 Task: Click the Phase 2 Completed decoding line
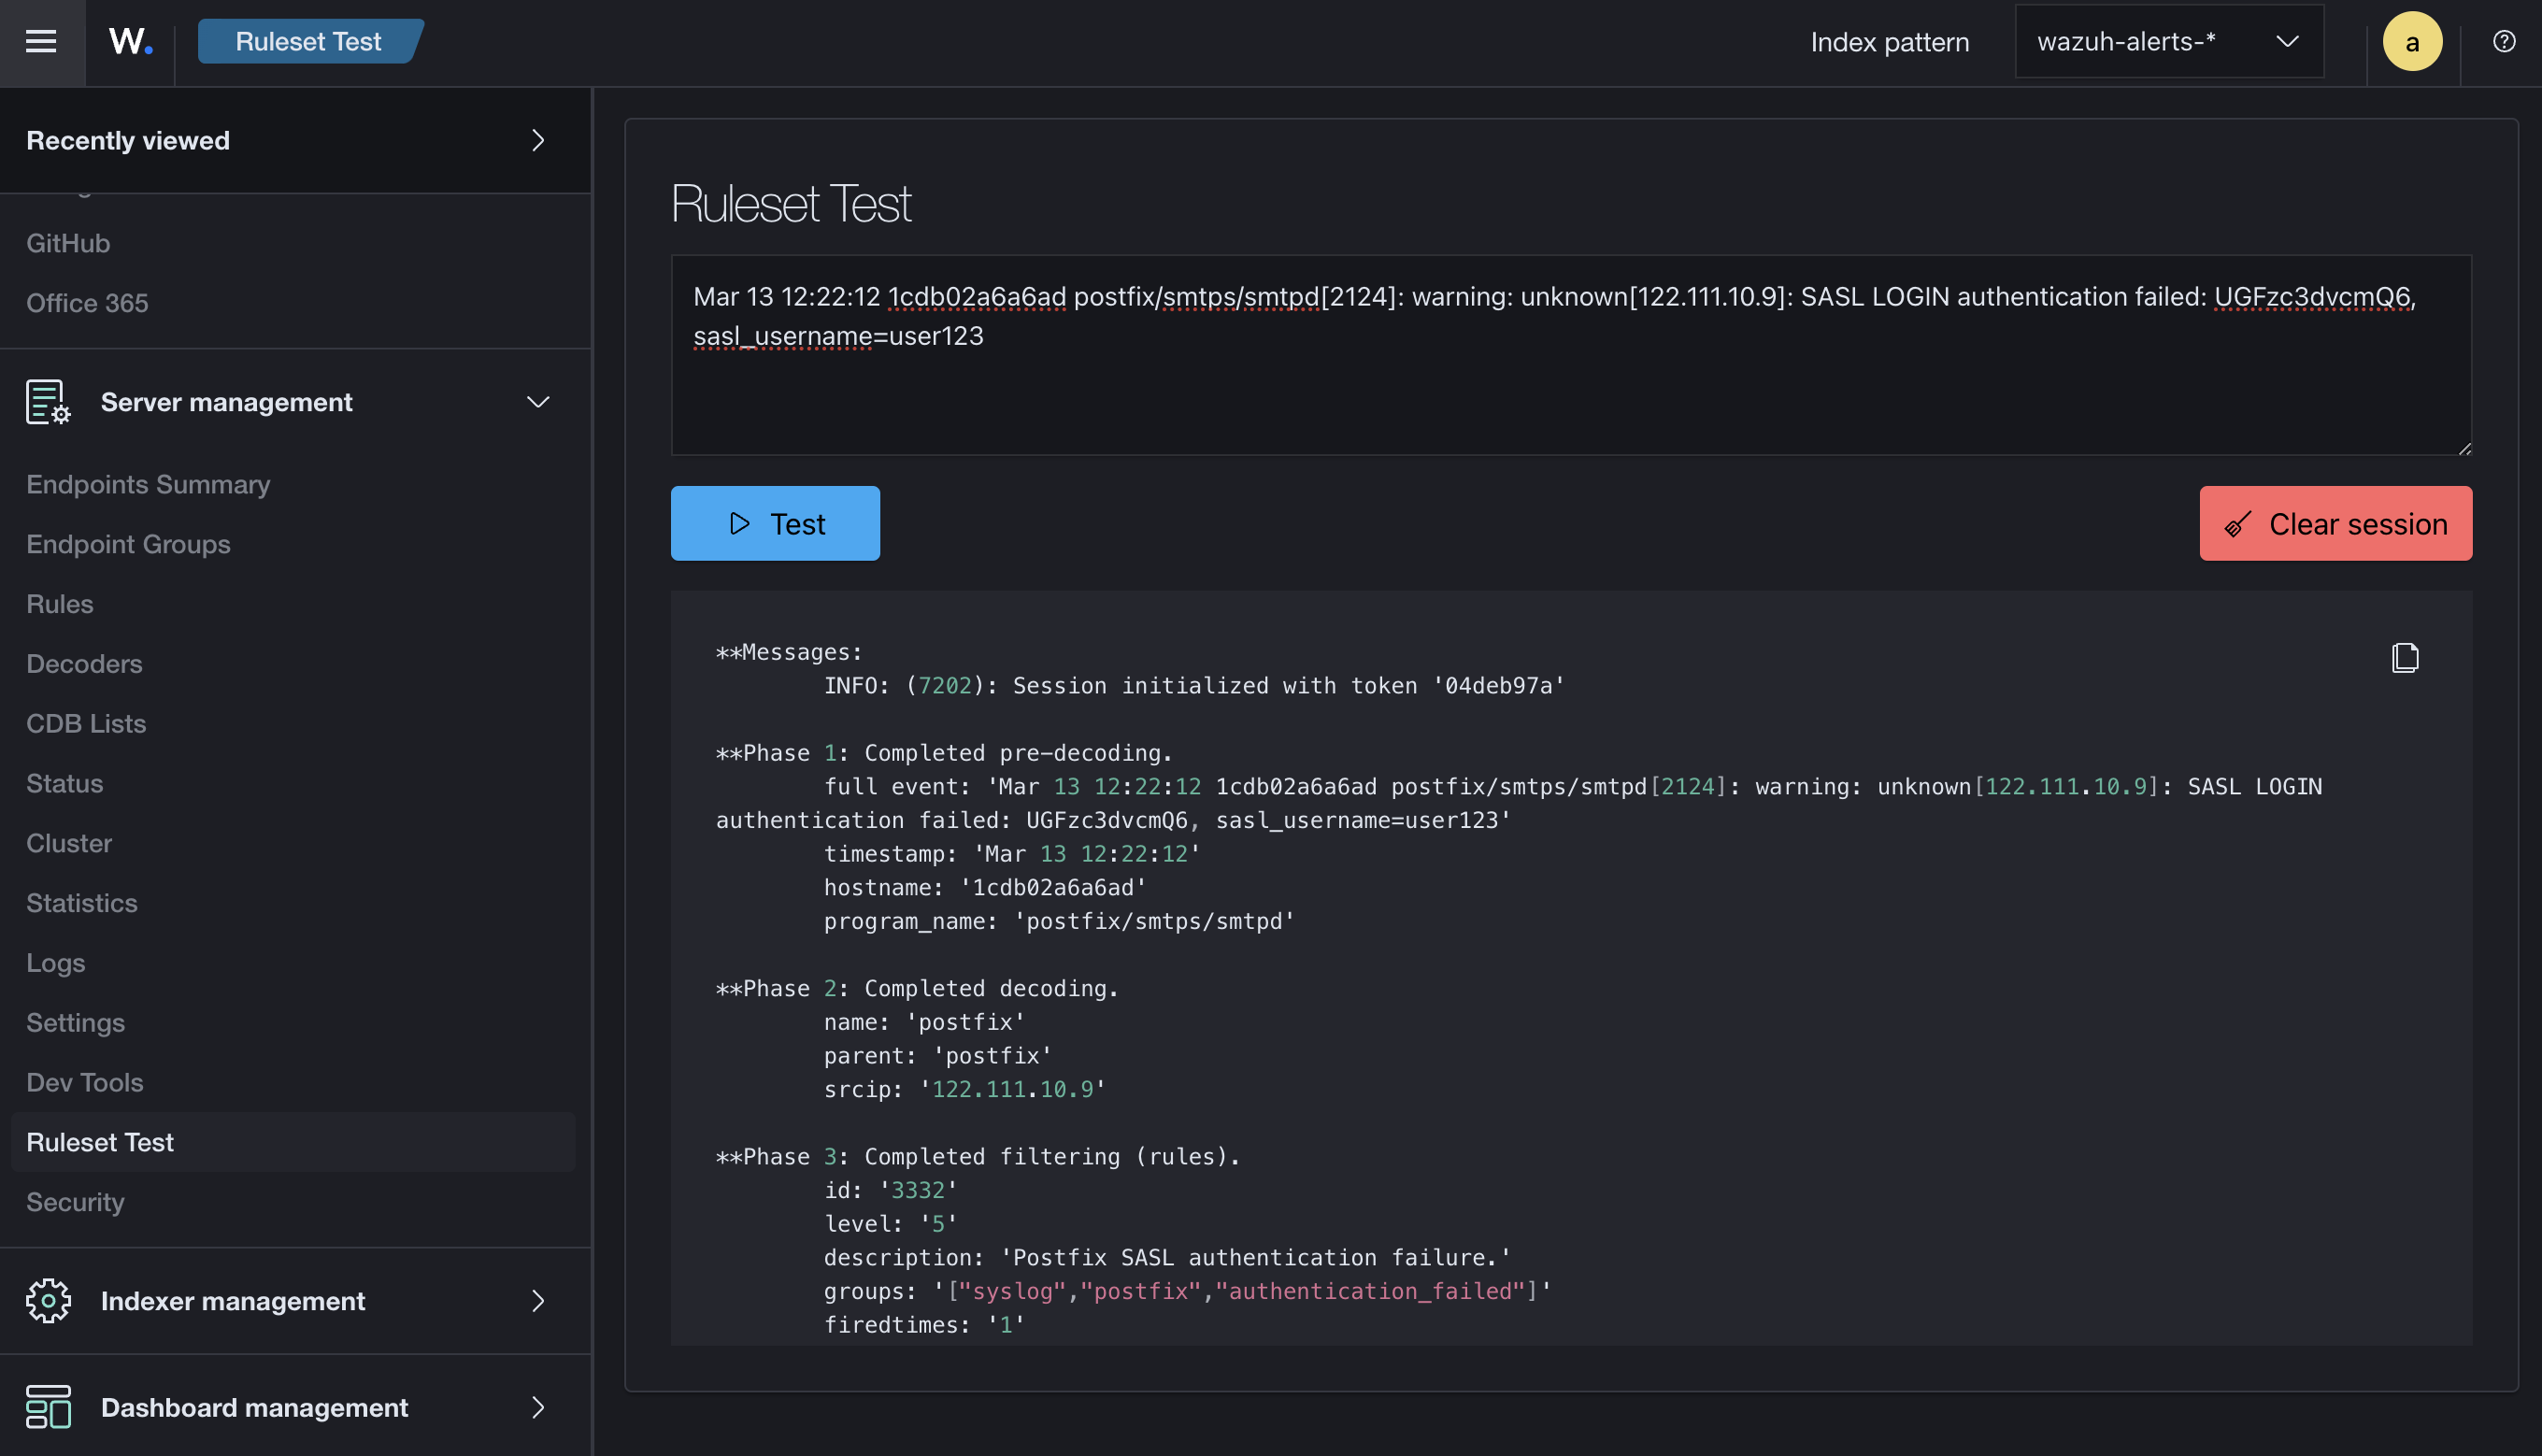pyautogui.click(x=917, y=988)
